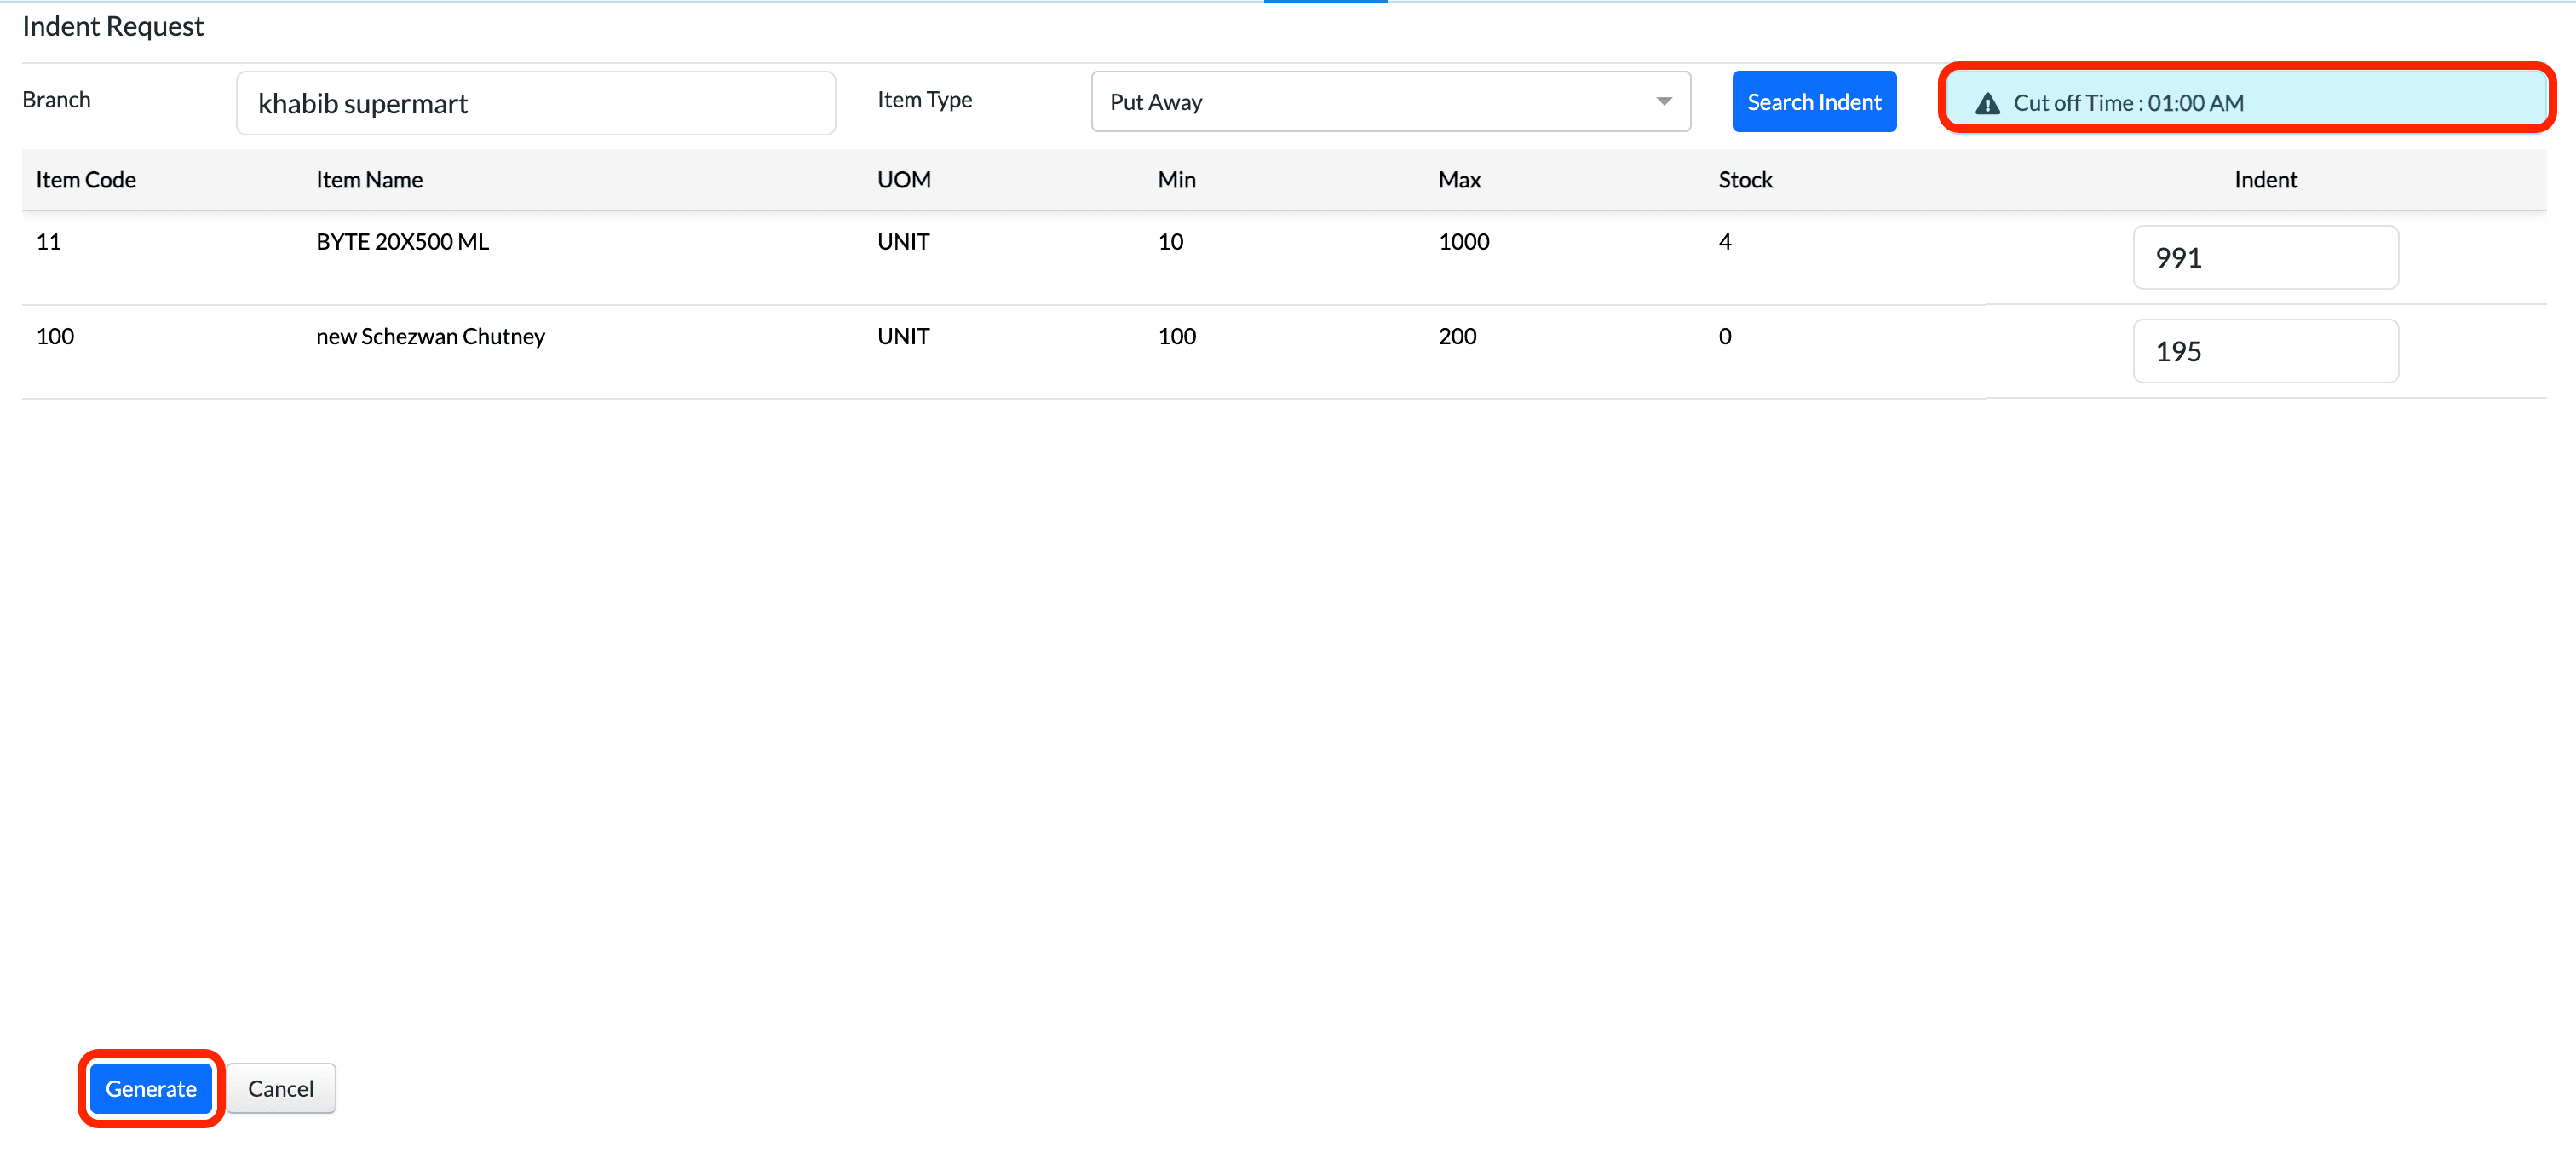The width and height of the screenshot is (2576, 1176).
Task: Edit indent quantity 195 field
Action: click(x=2264, y=351)
